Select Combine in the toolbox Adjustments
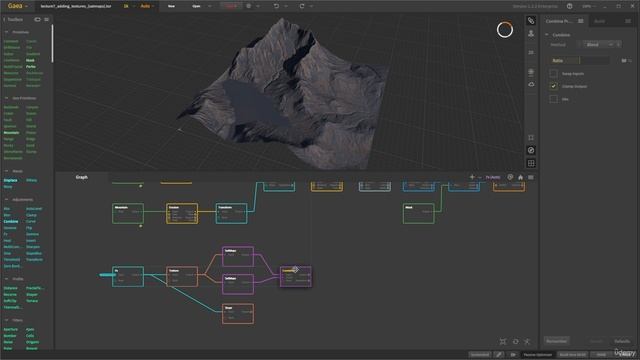 (11, 221)
